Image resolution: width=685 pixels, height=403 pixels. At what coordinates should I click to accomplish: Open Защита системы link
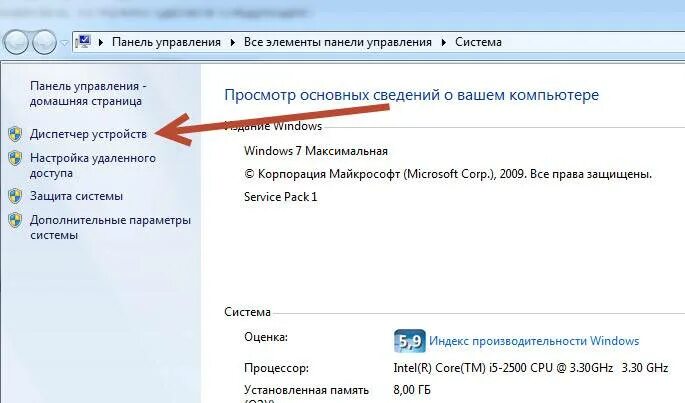76,196
